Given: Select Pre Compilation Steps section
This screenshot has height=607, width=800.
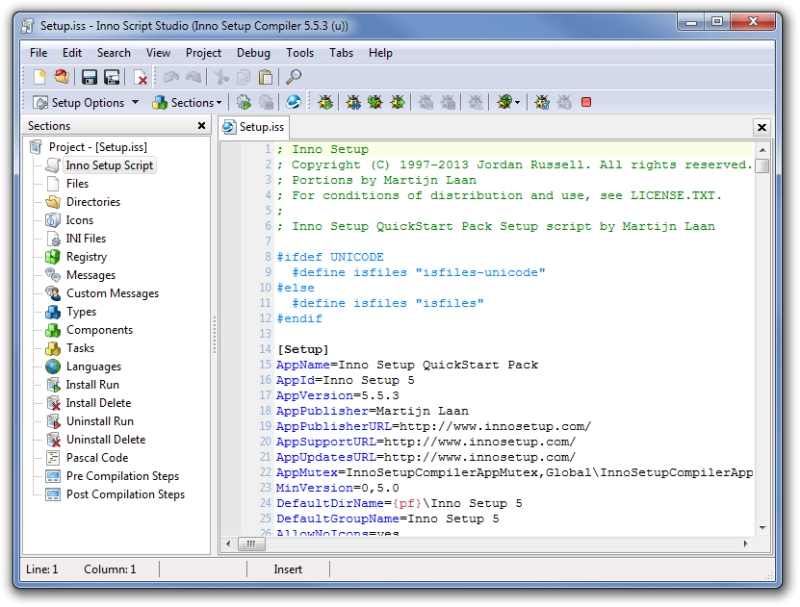Looking at the screenshot, I should tap(122, 476).
